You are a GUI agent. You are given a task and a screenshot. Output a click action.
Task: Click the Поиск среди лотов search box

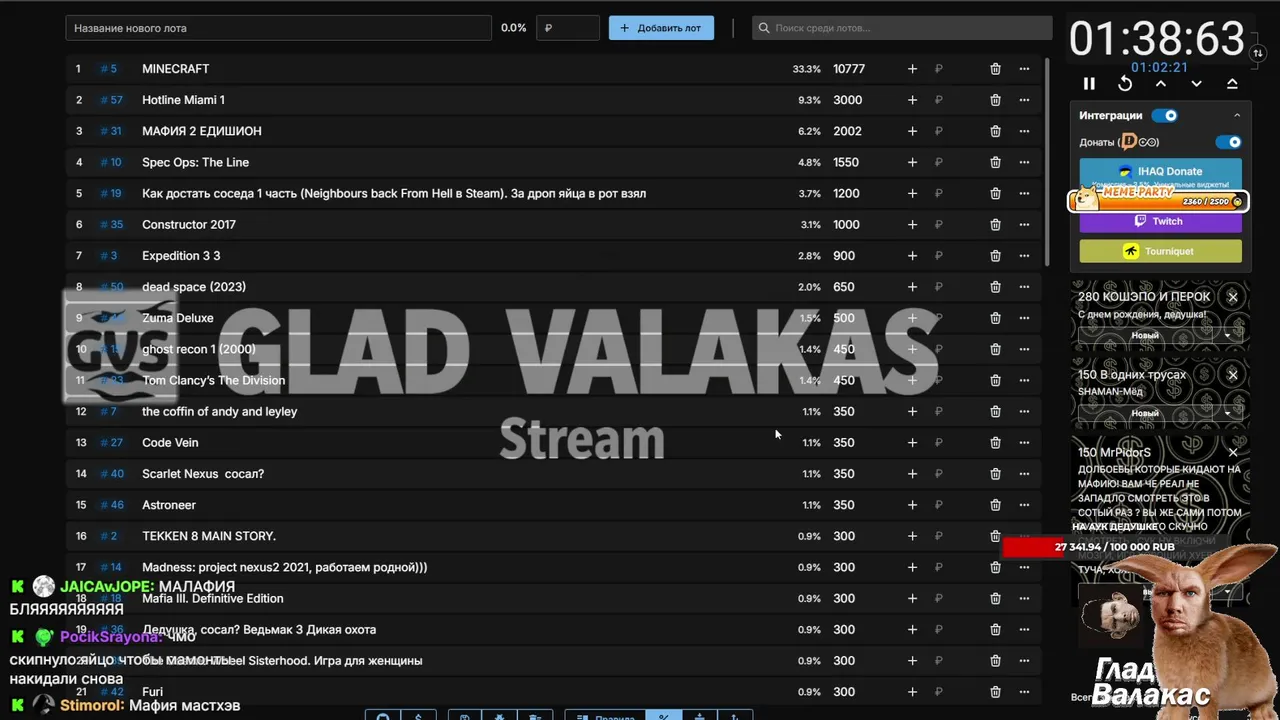pos(902,28)
